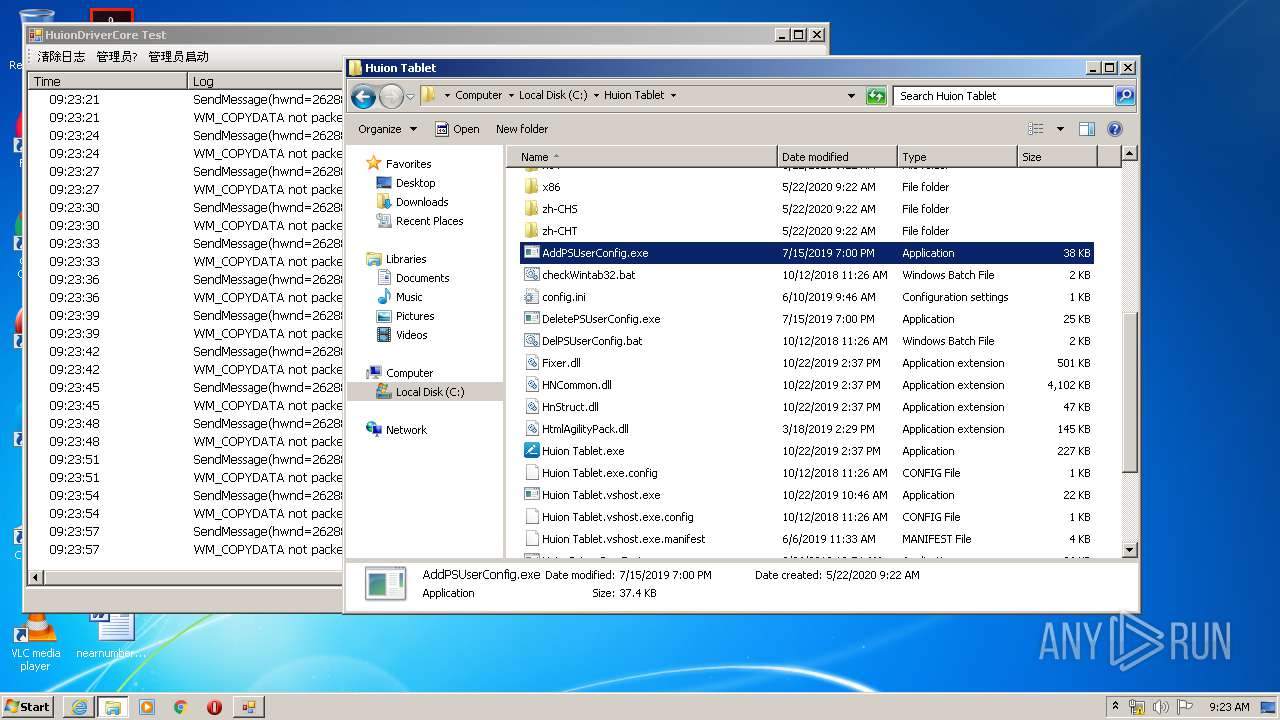Viewport: 1280px width, 720px height.
Task: Open 管理员启动 menu in HuionDriverCore Test
Action: pos(178,57)
